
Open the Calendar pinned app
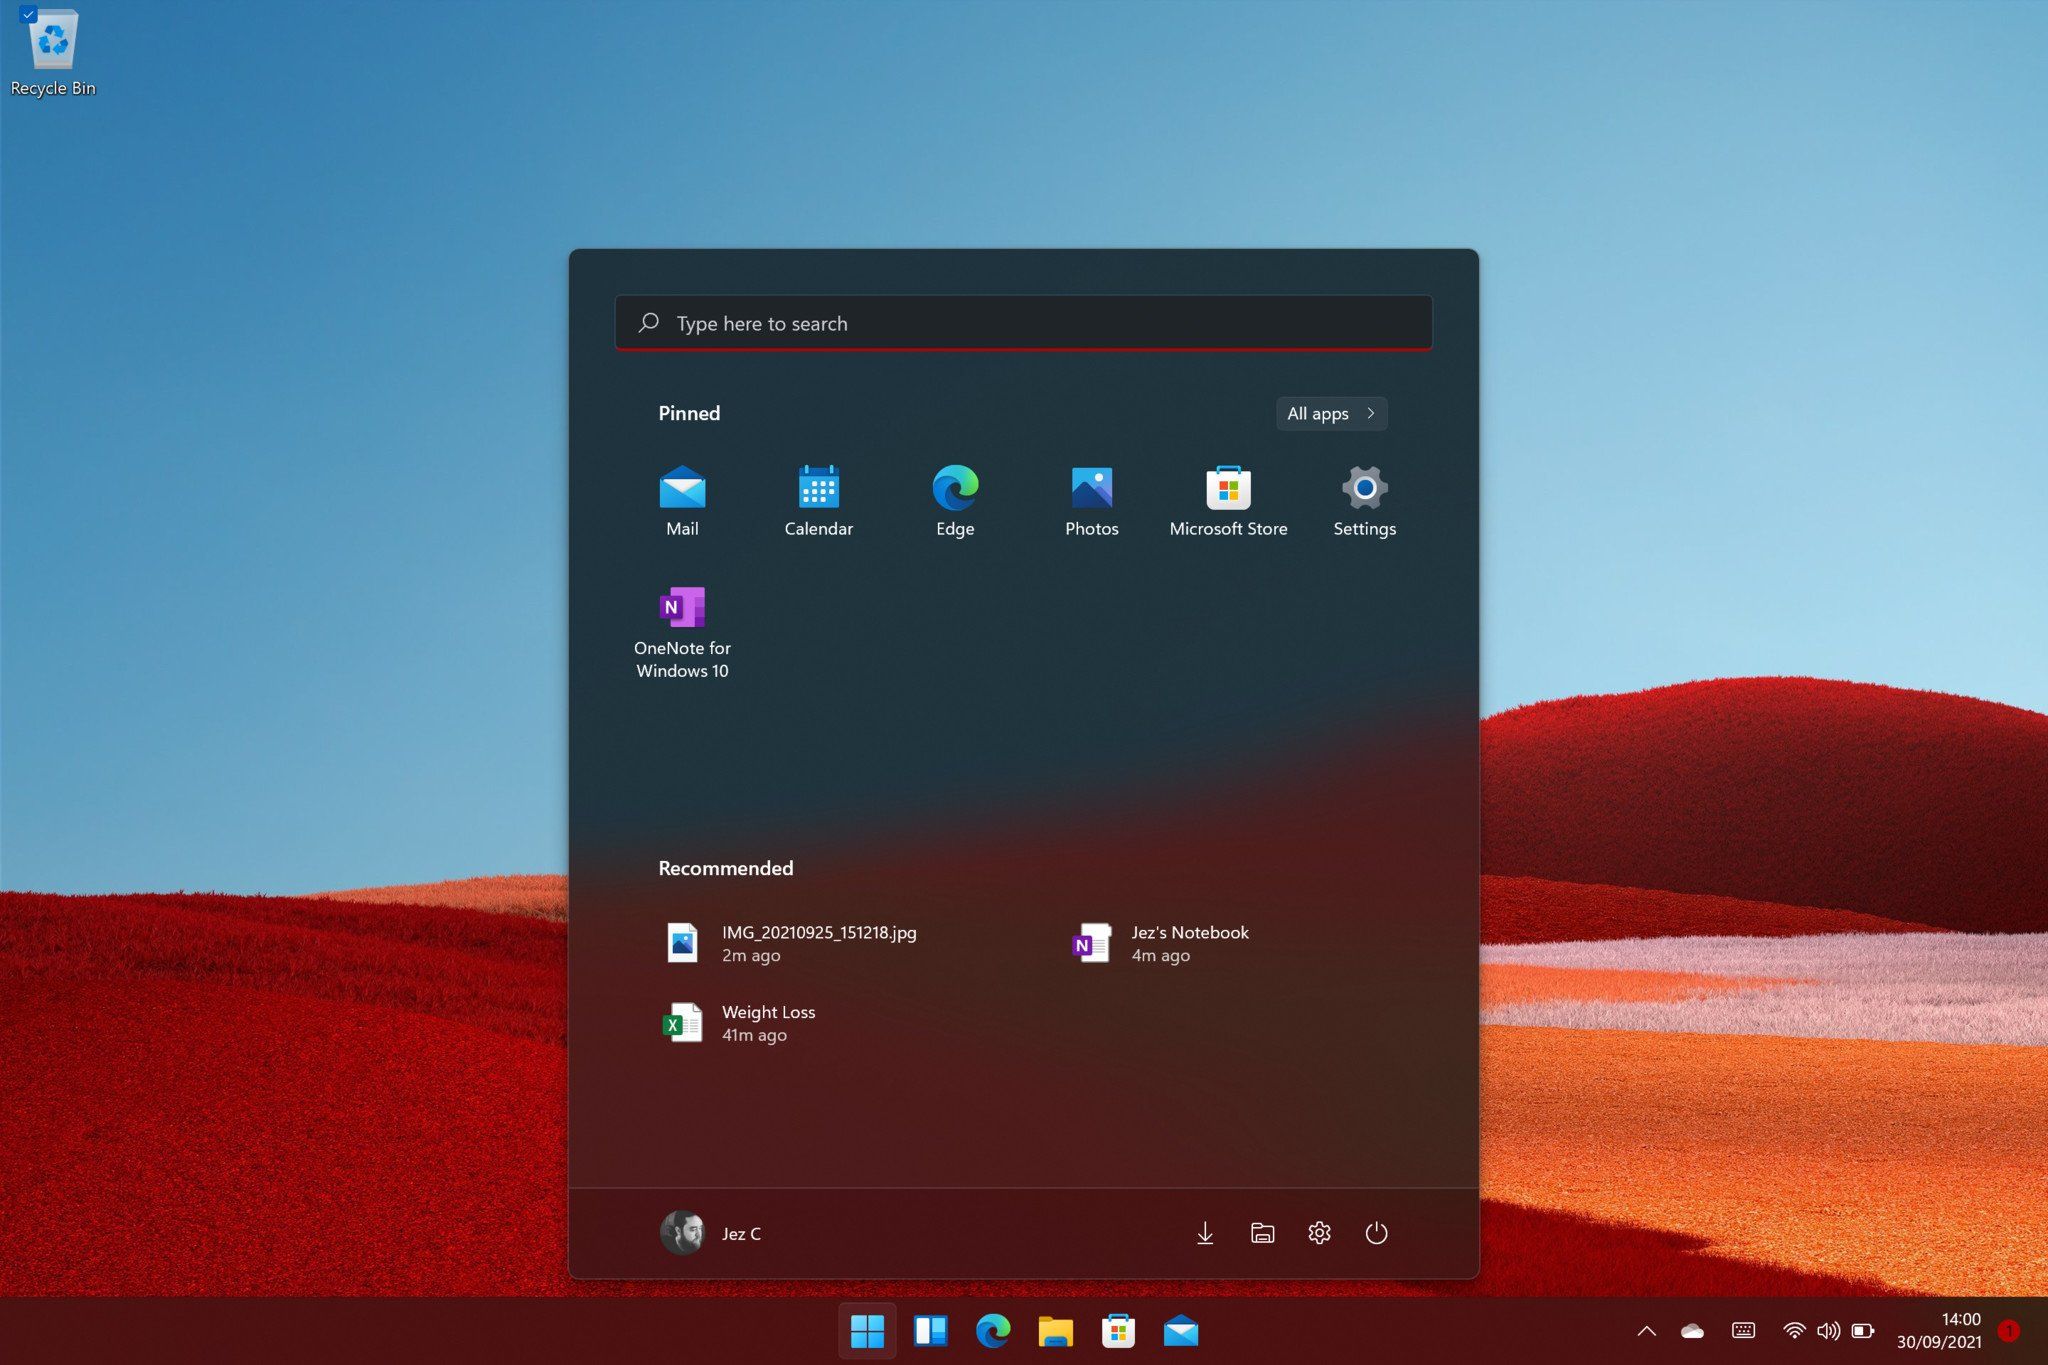click(819, 500)
